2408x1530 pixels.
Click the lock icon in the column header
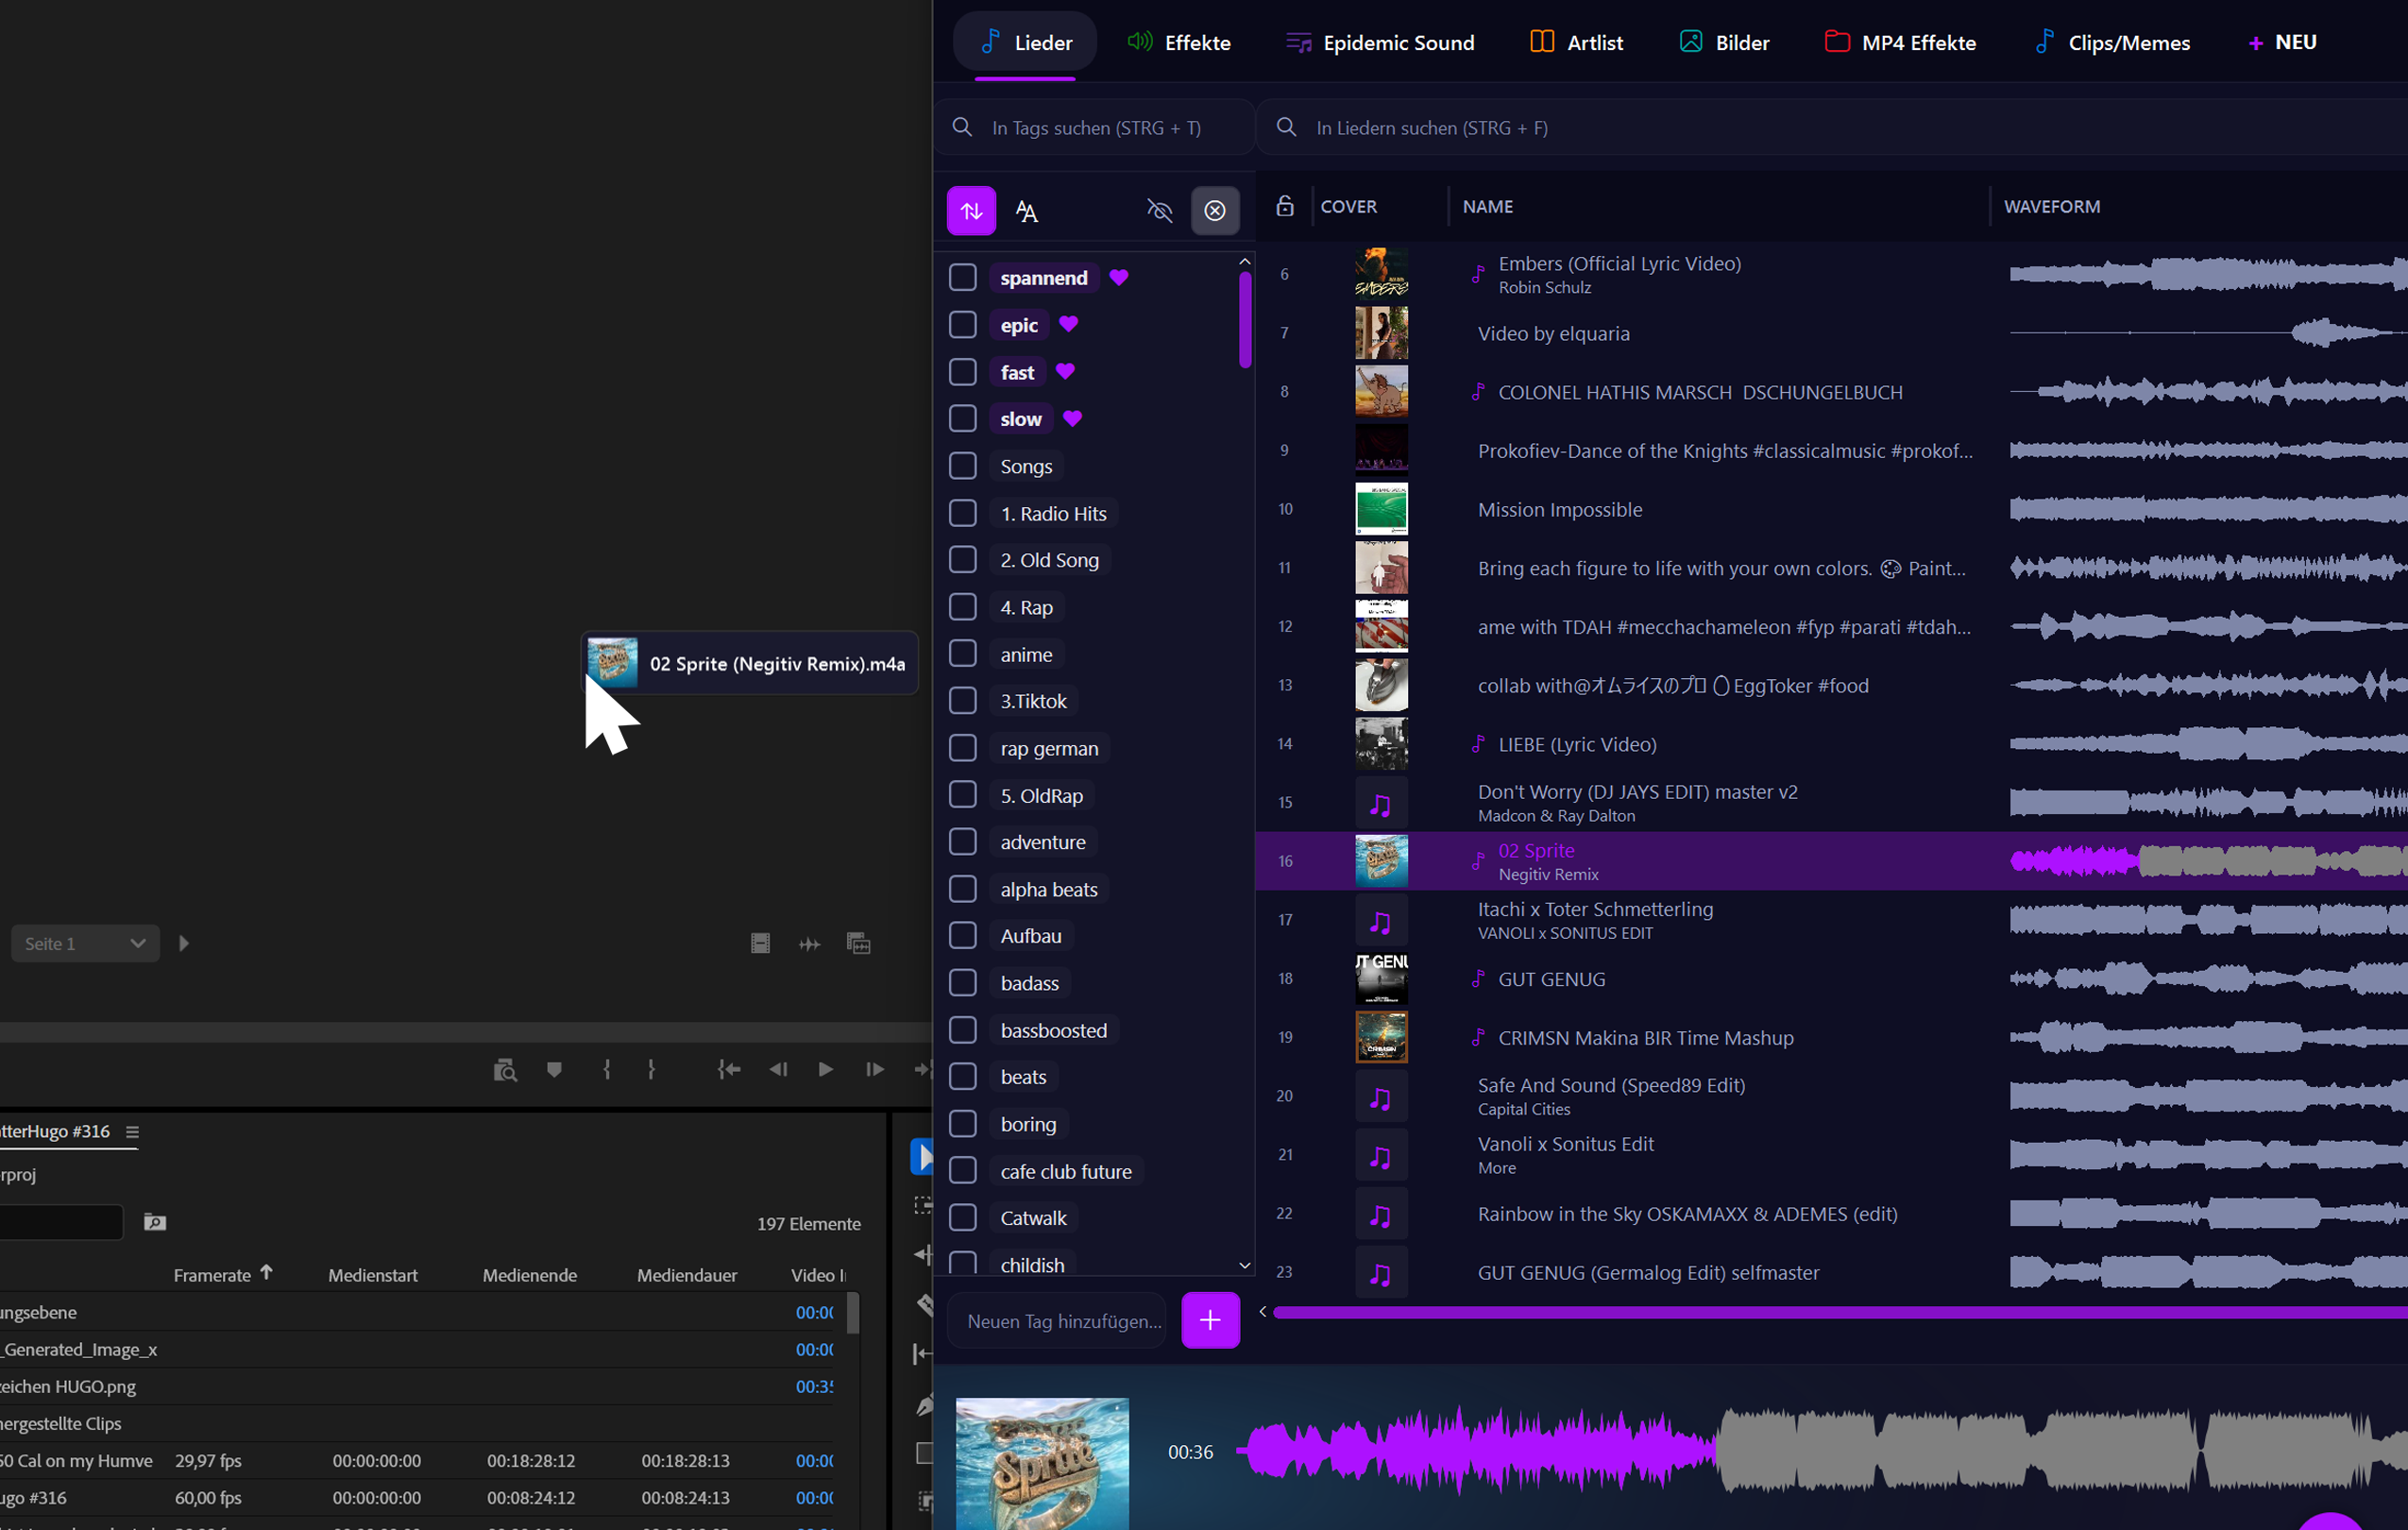(x=1285, y=205)
